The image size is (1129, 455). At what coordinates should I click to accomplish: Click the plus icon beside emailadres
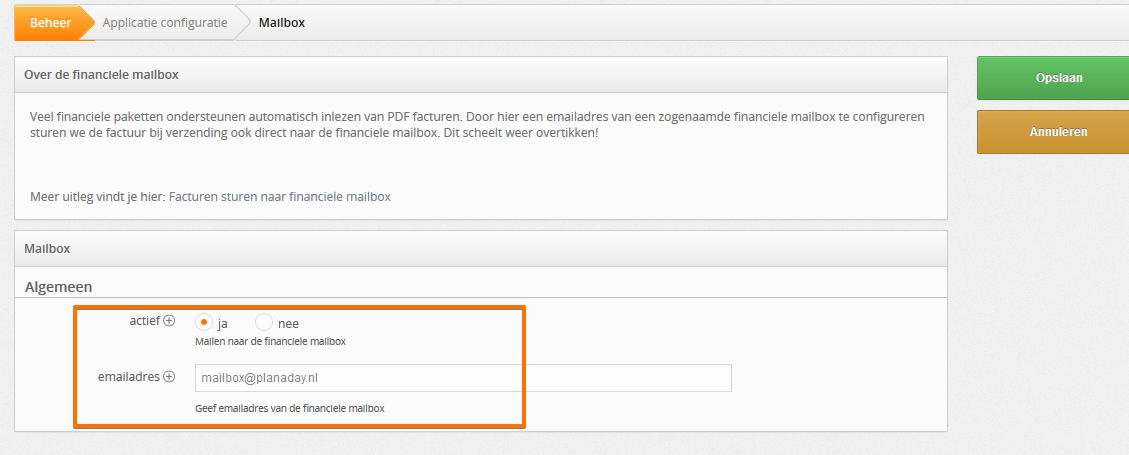(x=169, y=376)
